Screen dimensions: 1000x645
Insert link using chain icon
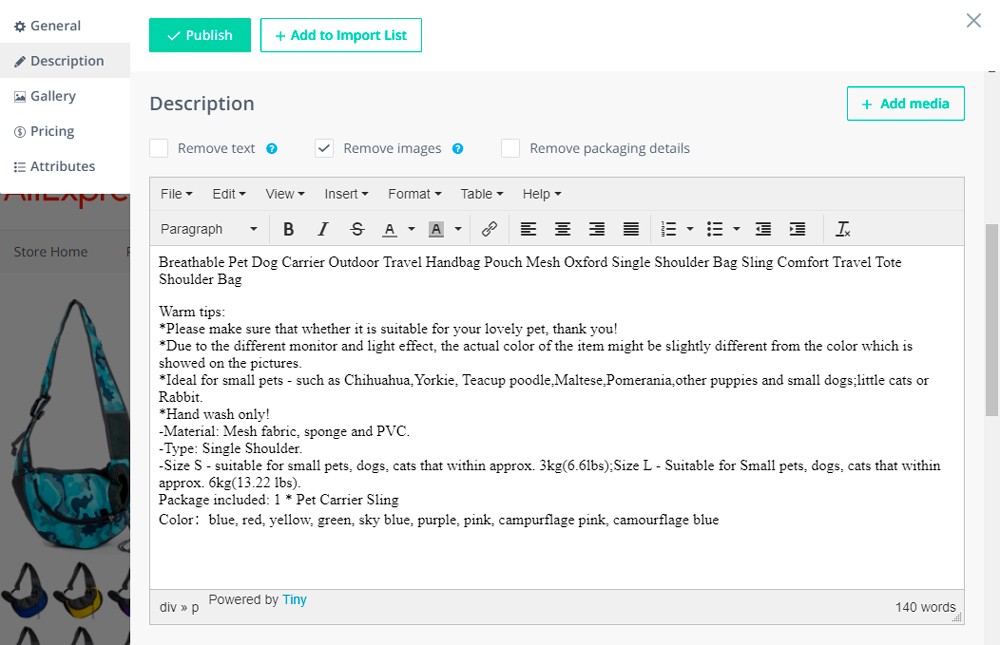(489, 229)
